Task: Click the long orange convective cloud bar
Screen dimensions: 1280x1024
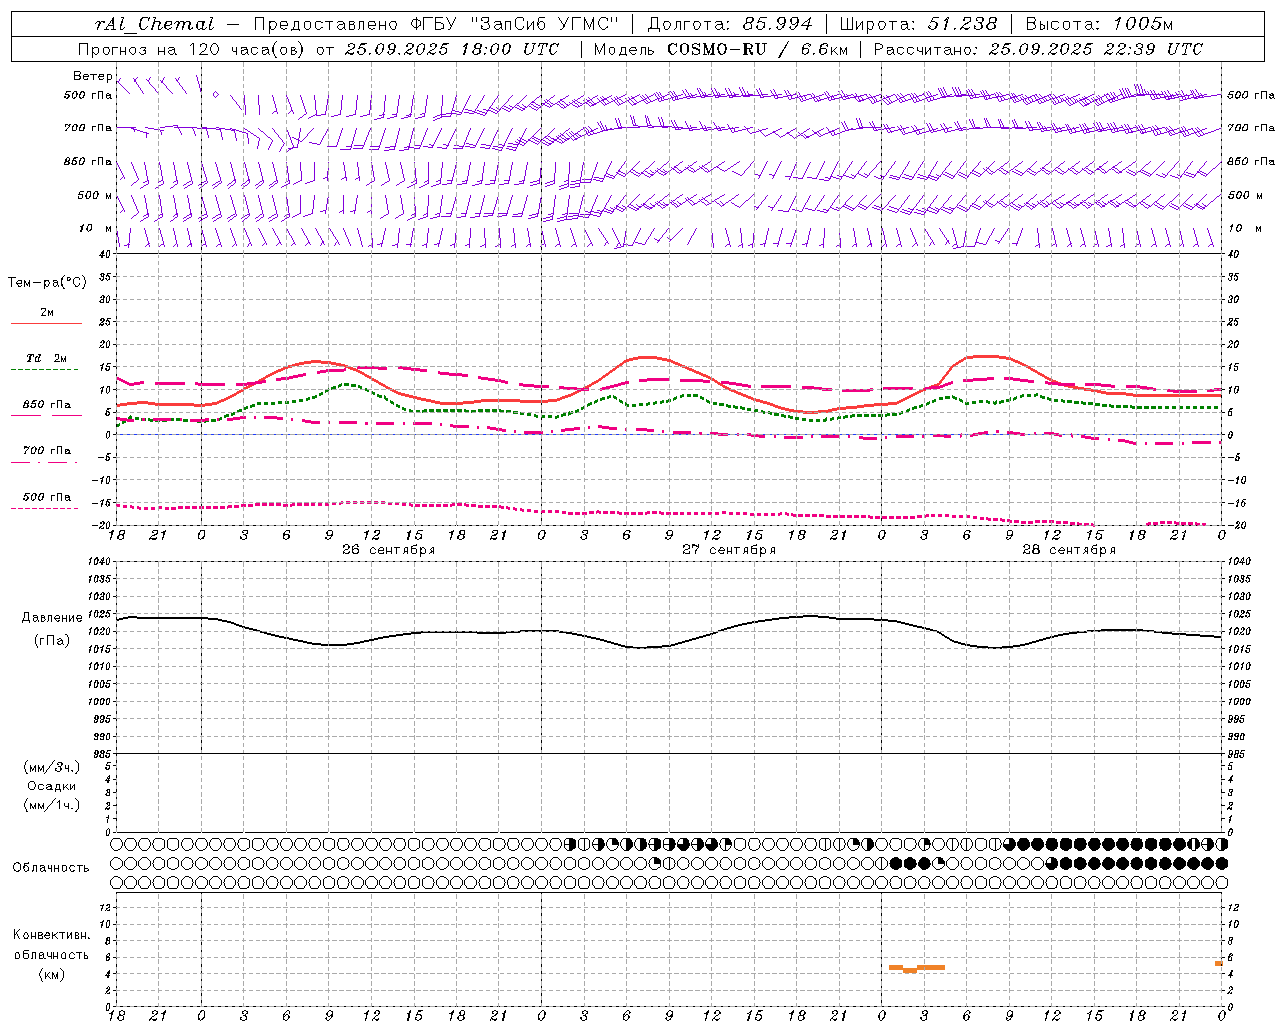Action: (916, 967)
